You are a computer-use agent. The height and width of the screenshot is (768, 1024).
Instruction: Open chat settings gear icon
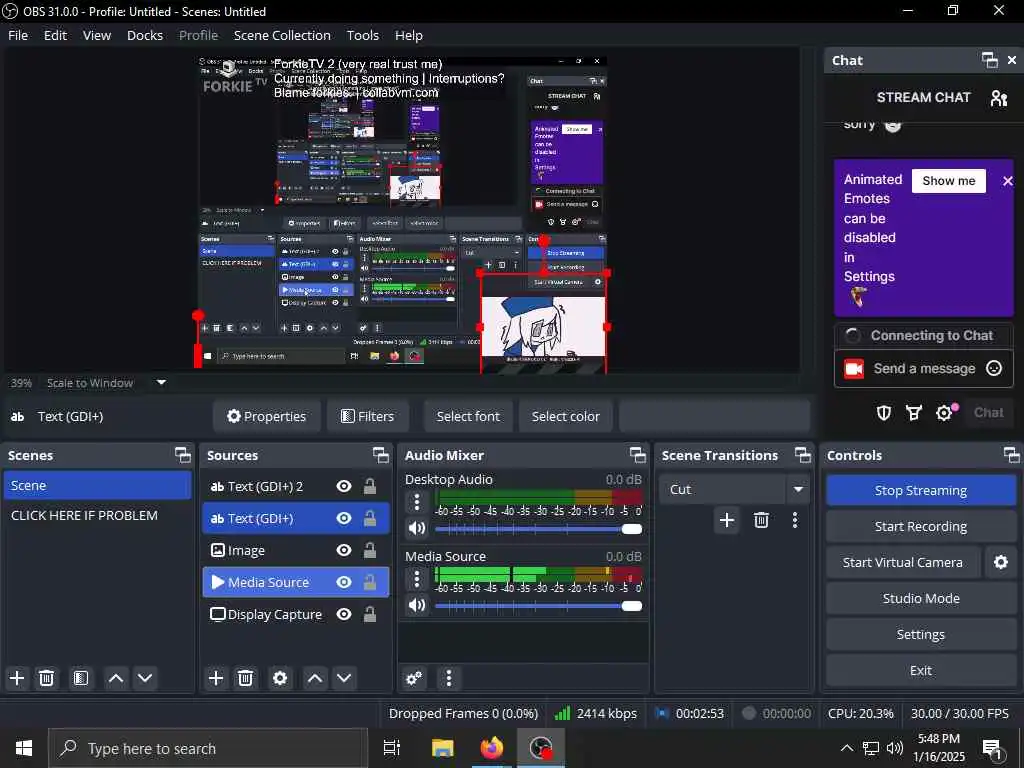click(x=944, y=413)
